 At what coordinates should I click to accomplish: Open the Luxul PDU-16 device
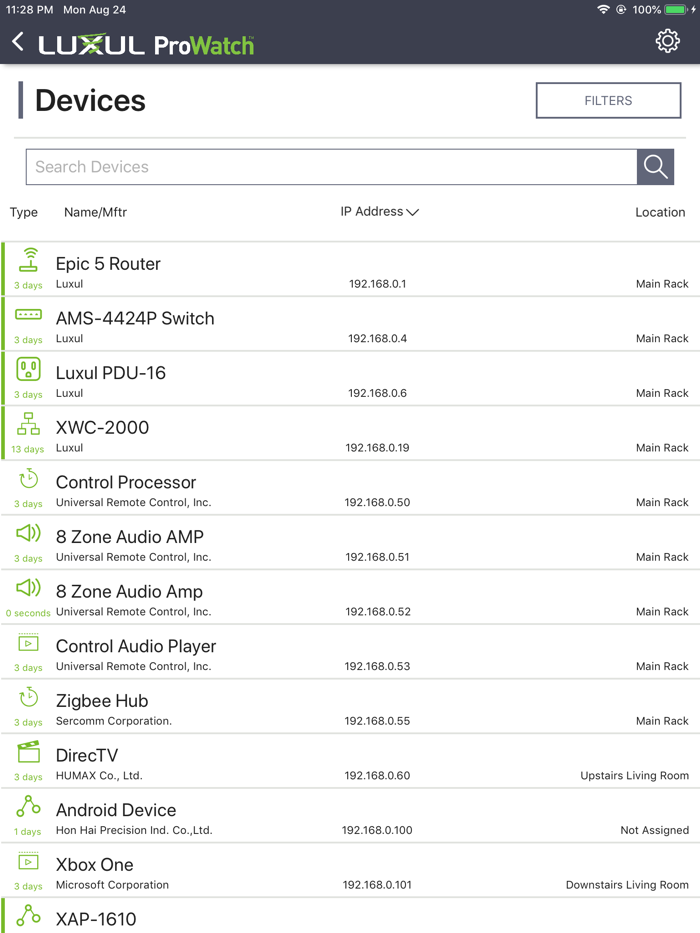(x=350, y=378)
